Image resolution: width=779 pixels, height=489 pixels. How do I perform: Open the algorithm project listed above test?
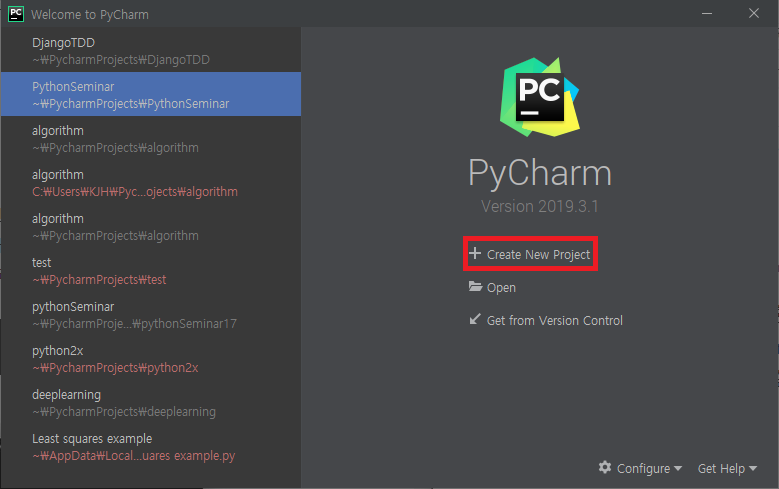(151, 226)
